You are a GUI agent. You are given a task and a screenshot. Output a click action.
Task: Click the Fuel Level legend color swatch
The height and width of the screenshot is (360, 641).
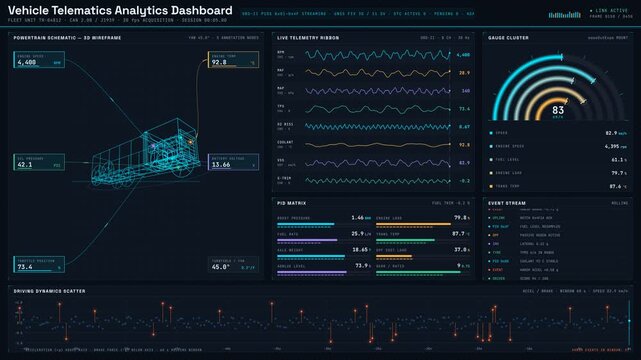coord(491,159)
